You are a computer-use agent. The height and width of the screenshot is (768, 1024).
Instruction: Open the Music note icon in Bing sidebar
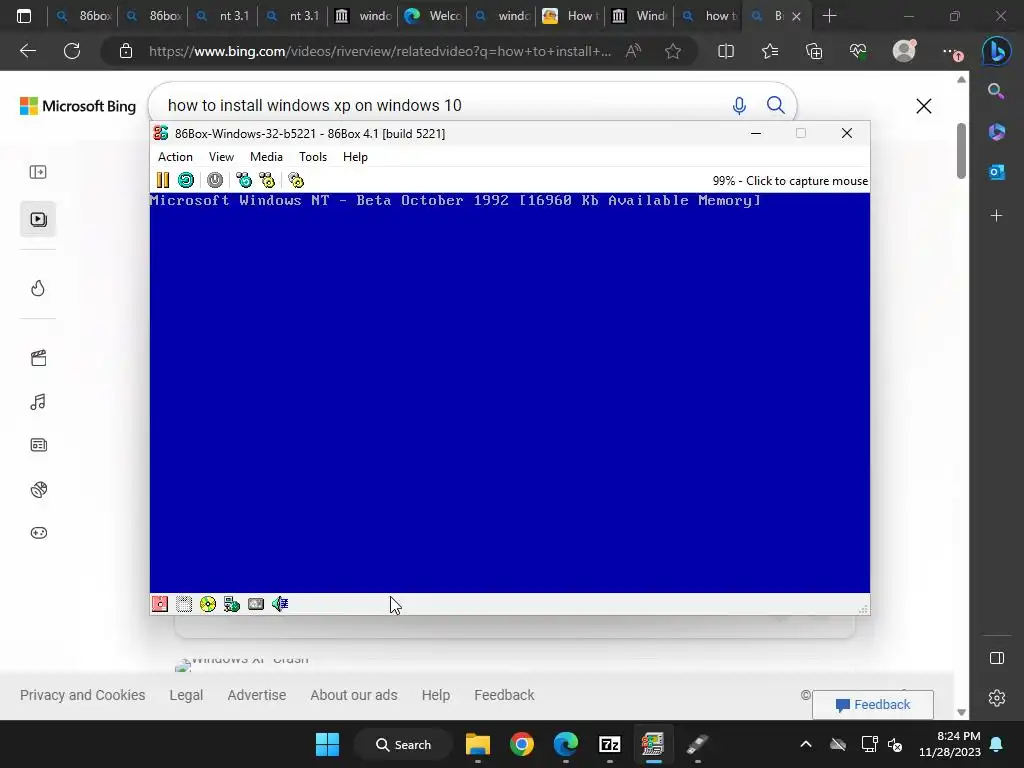(38, 402)
